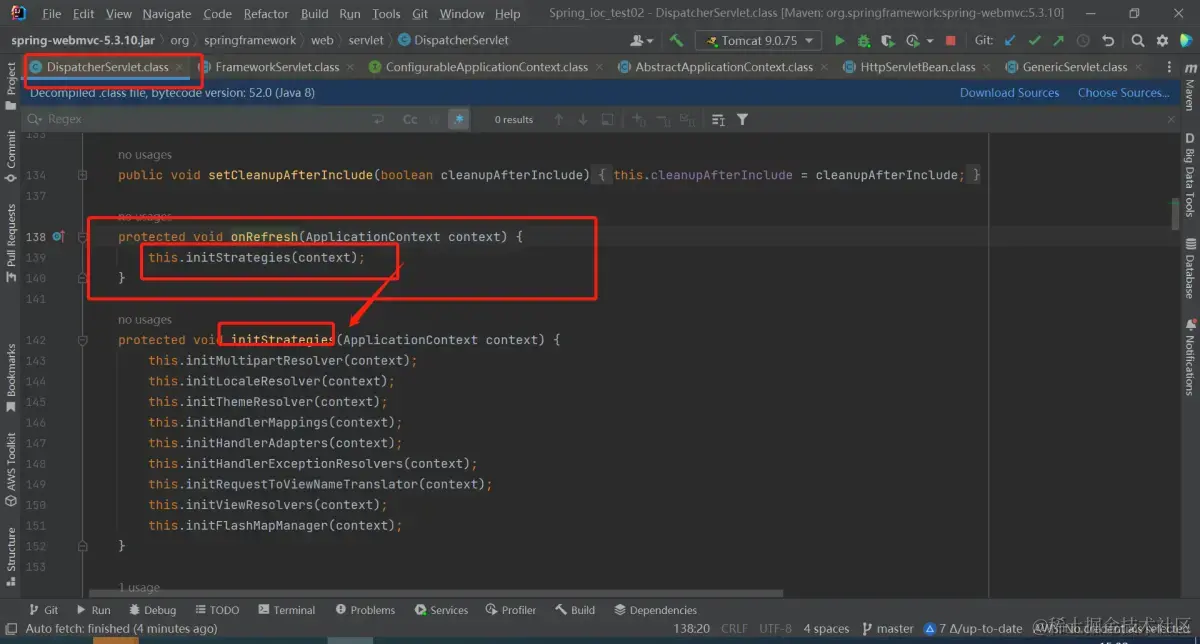Viewport: 1200px width, 644px height.
Task: Git push green arrow icon
Action: [x=1058, y=41]
